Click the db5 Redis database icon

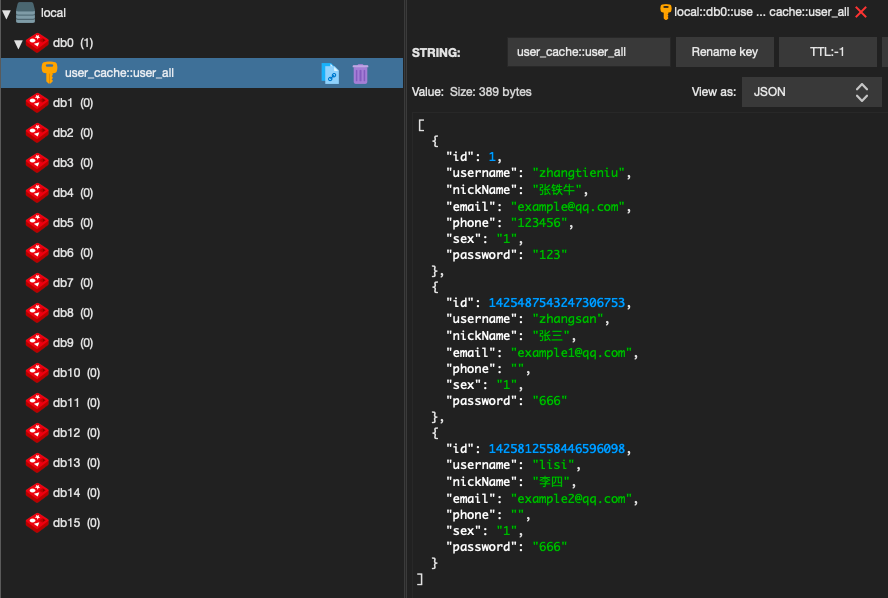tap(37, 223)
